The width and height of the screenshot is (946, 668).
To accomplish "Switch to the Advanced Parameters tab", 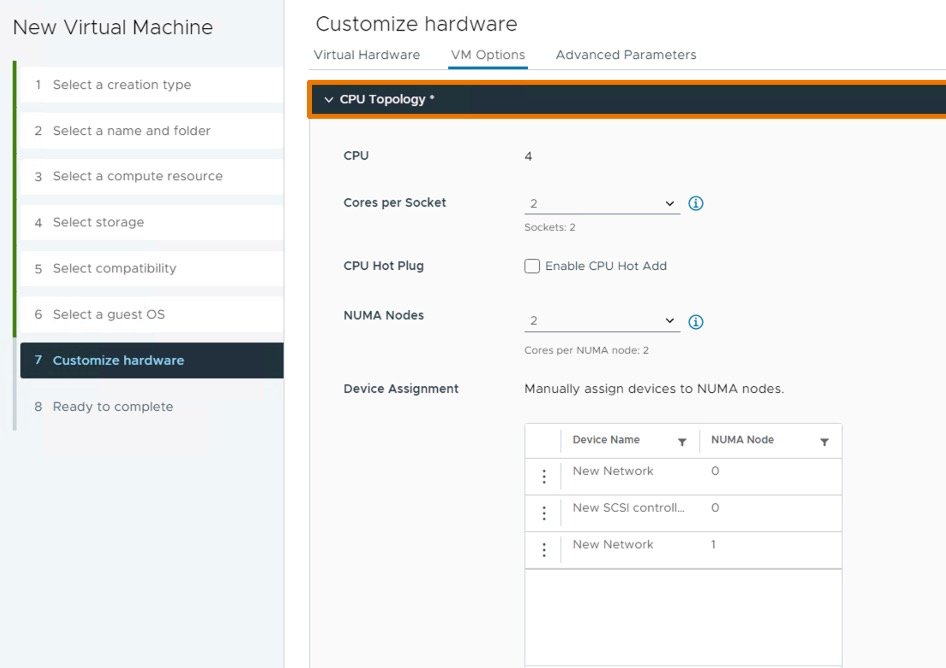I will (x=626, y=55).
